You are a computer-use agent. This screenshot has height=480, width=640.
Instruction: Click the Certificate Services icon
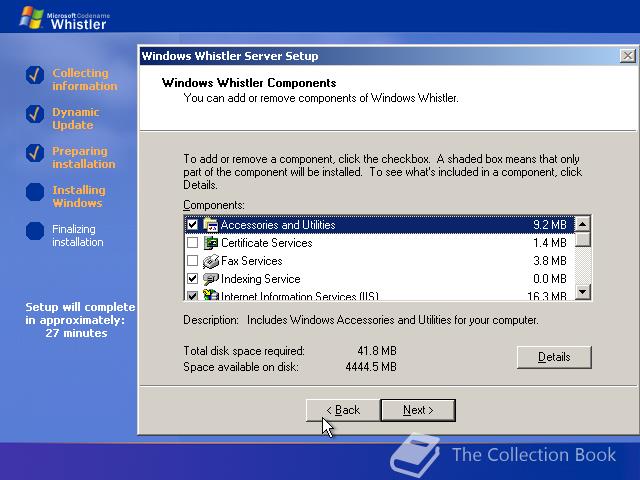pyautogui.click(x=211, y=243)
